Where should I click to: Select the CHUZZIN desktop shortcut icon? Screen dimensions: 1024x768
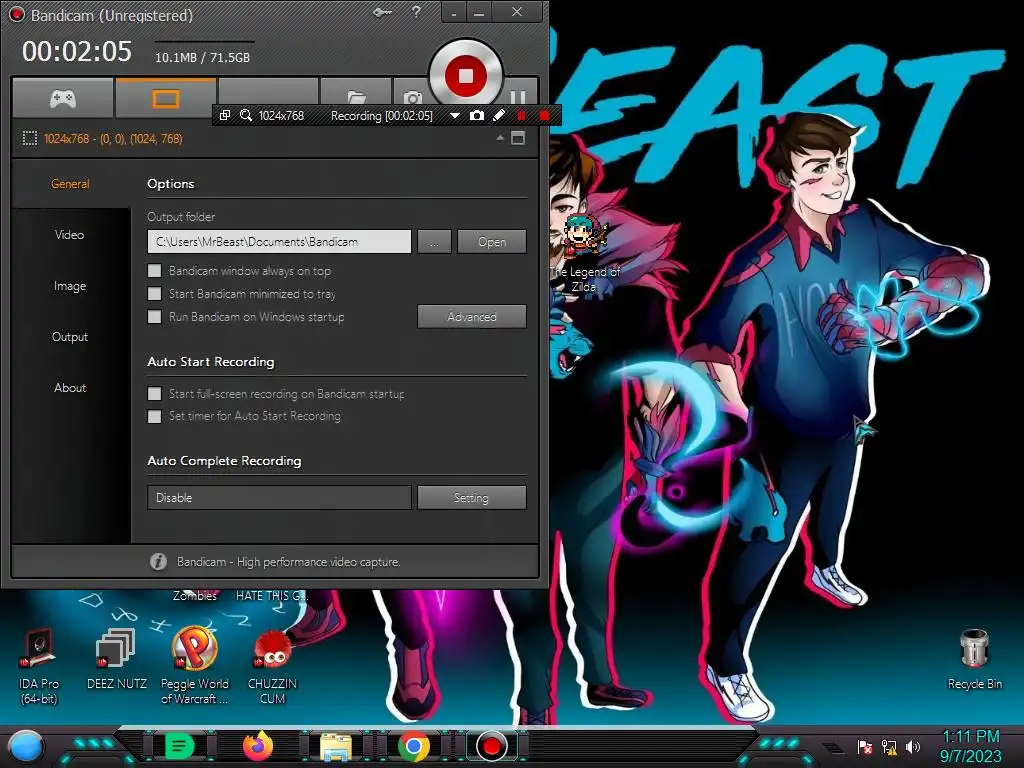(272, 666)
